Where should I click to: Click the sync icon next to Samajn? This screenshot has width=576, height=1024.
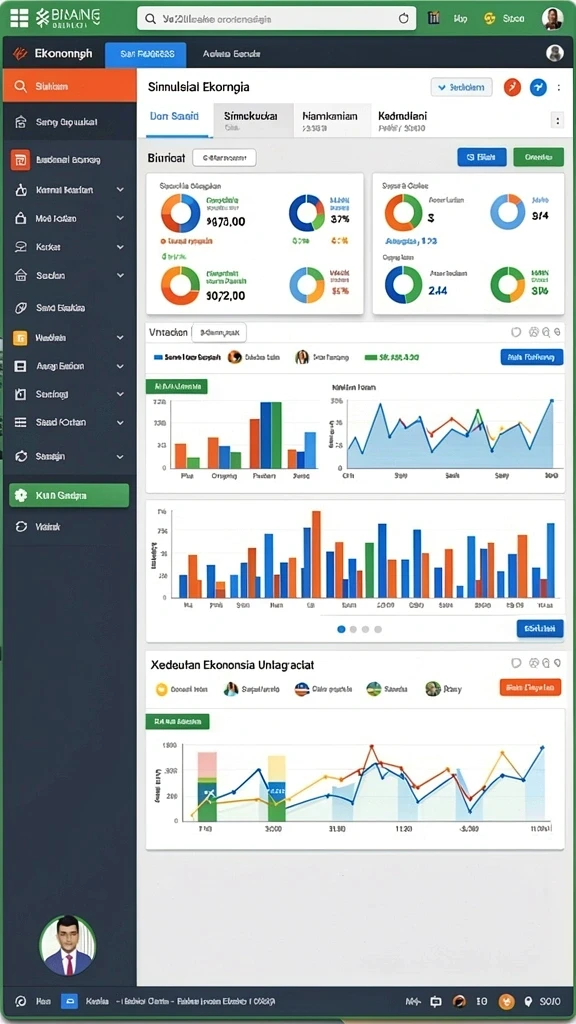(21, 456)
